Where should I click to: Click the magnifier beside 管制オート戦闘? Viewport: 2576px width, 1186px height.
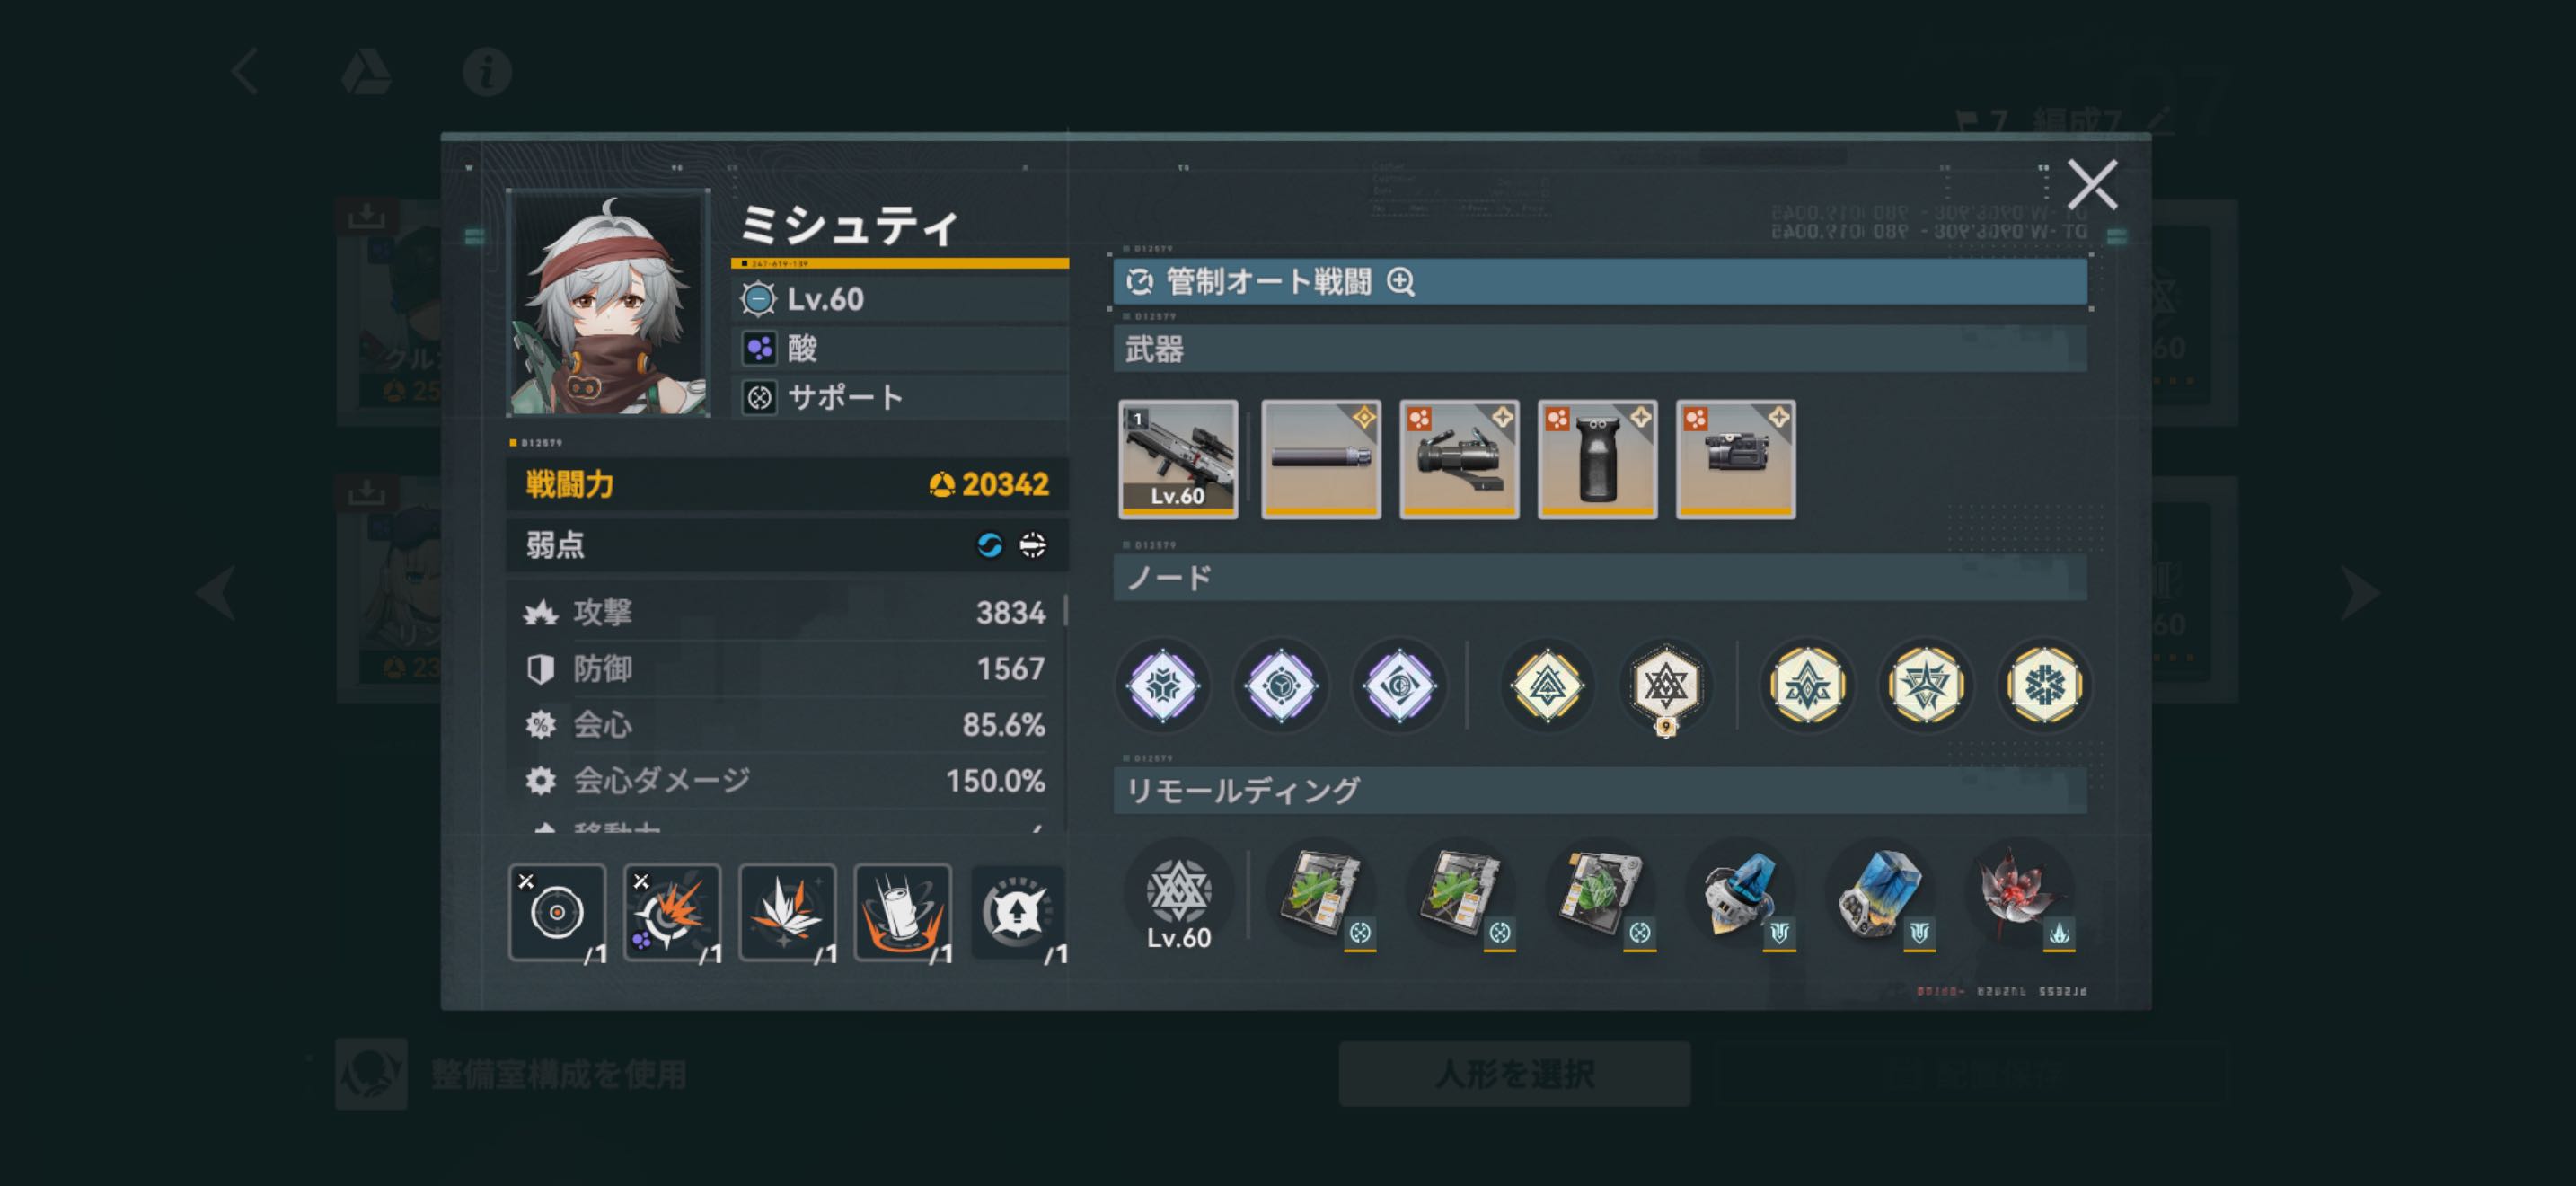tap(1401, 282)
